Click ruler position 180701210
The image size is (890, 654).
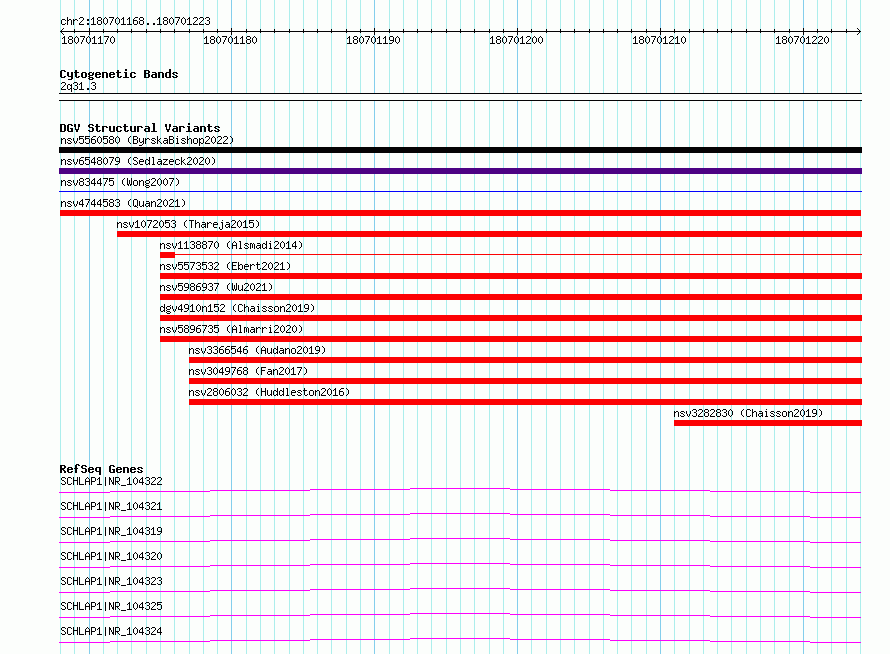point(660,40)
